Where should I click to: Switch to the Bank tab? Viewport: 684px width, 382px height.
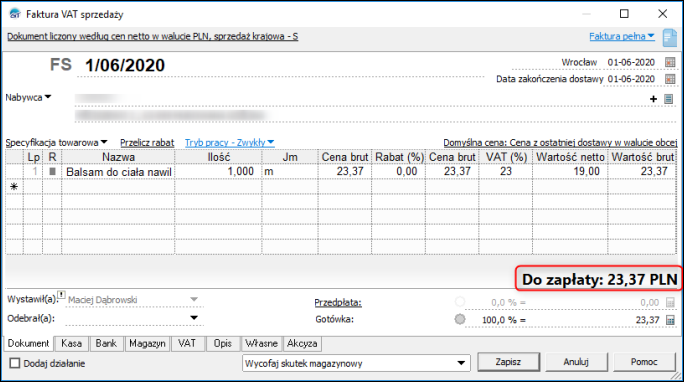(106, 343)
